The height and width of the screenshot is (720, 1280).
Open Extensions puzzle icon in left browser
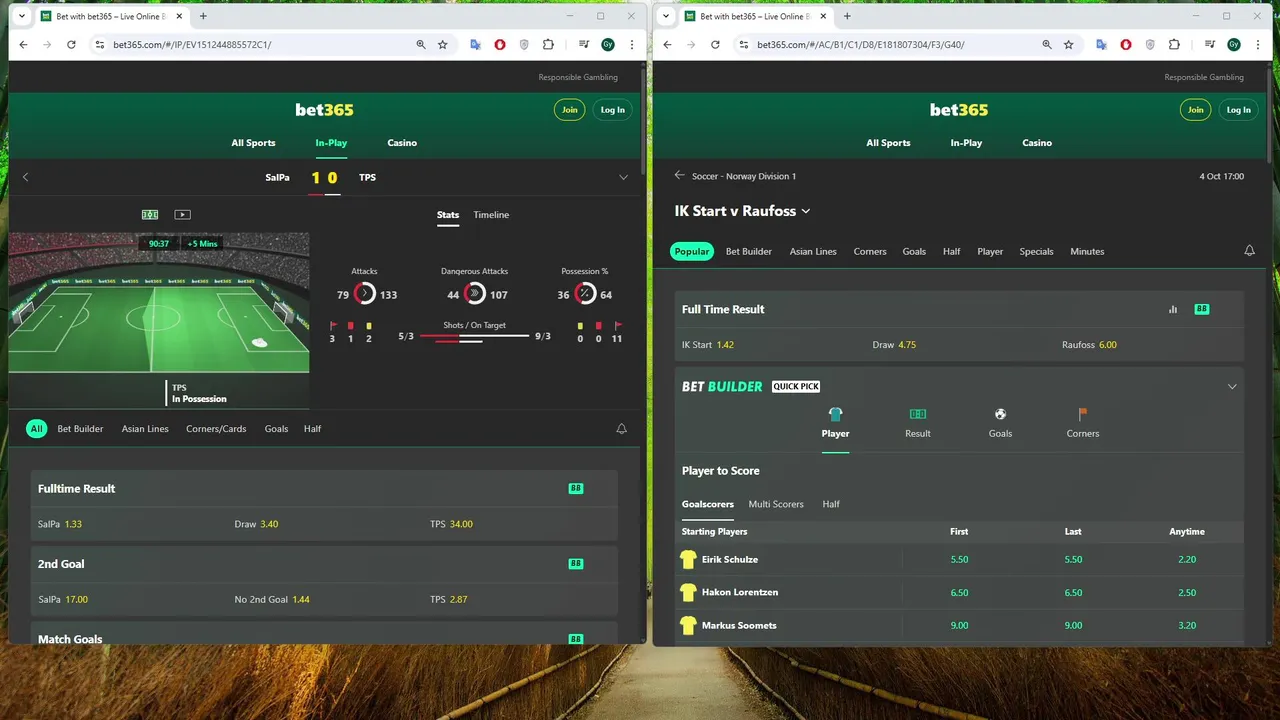click(548, 44)
